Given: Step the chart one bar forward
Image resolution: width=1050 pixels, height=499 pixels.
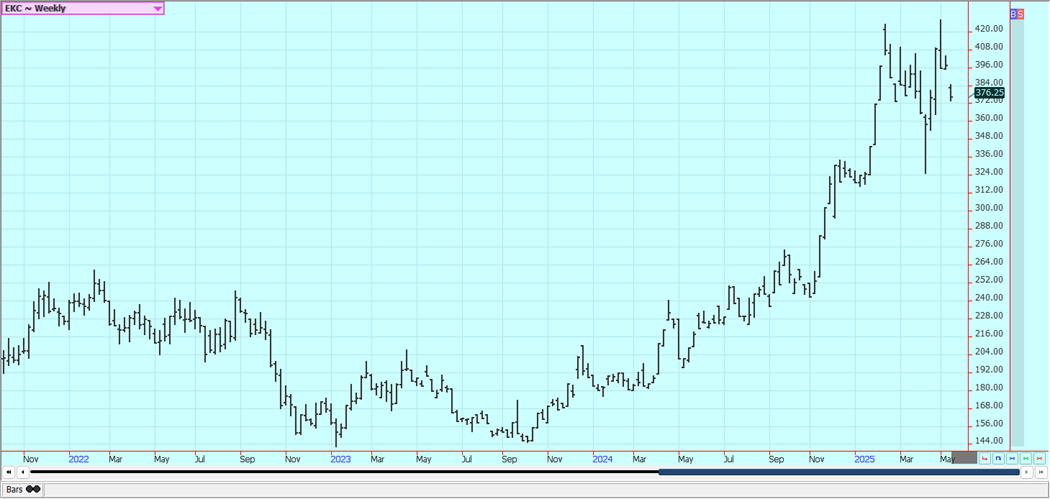Looking at the screenshot, I should click(1027, 472).
